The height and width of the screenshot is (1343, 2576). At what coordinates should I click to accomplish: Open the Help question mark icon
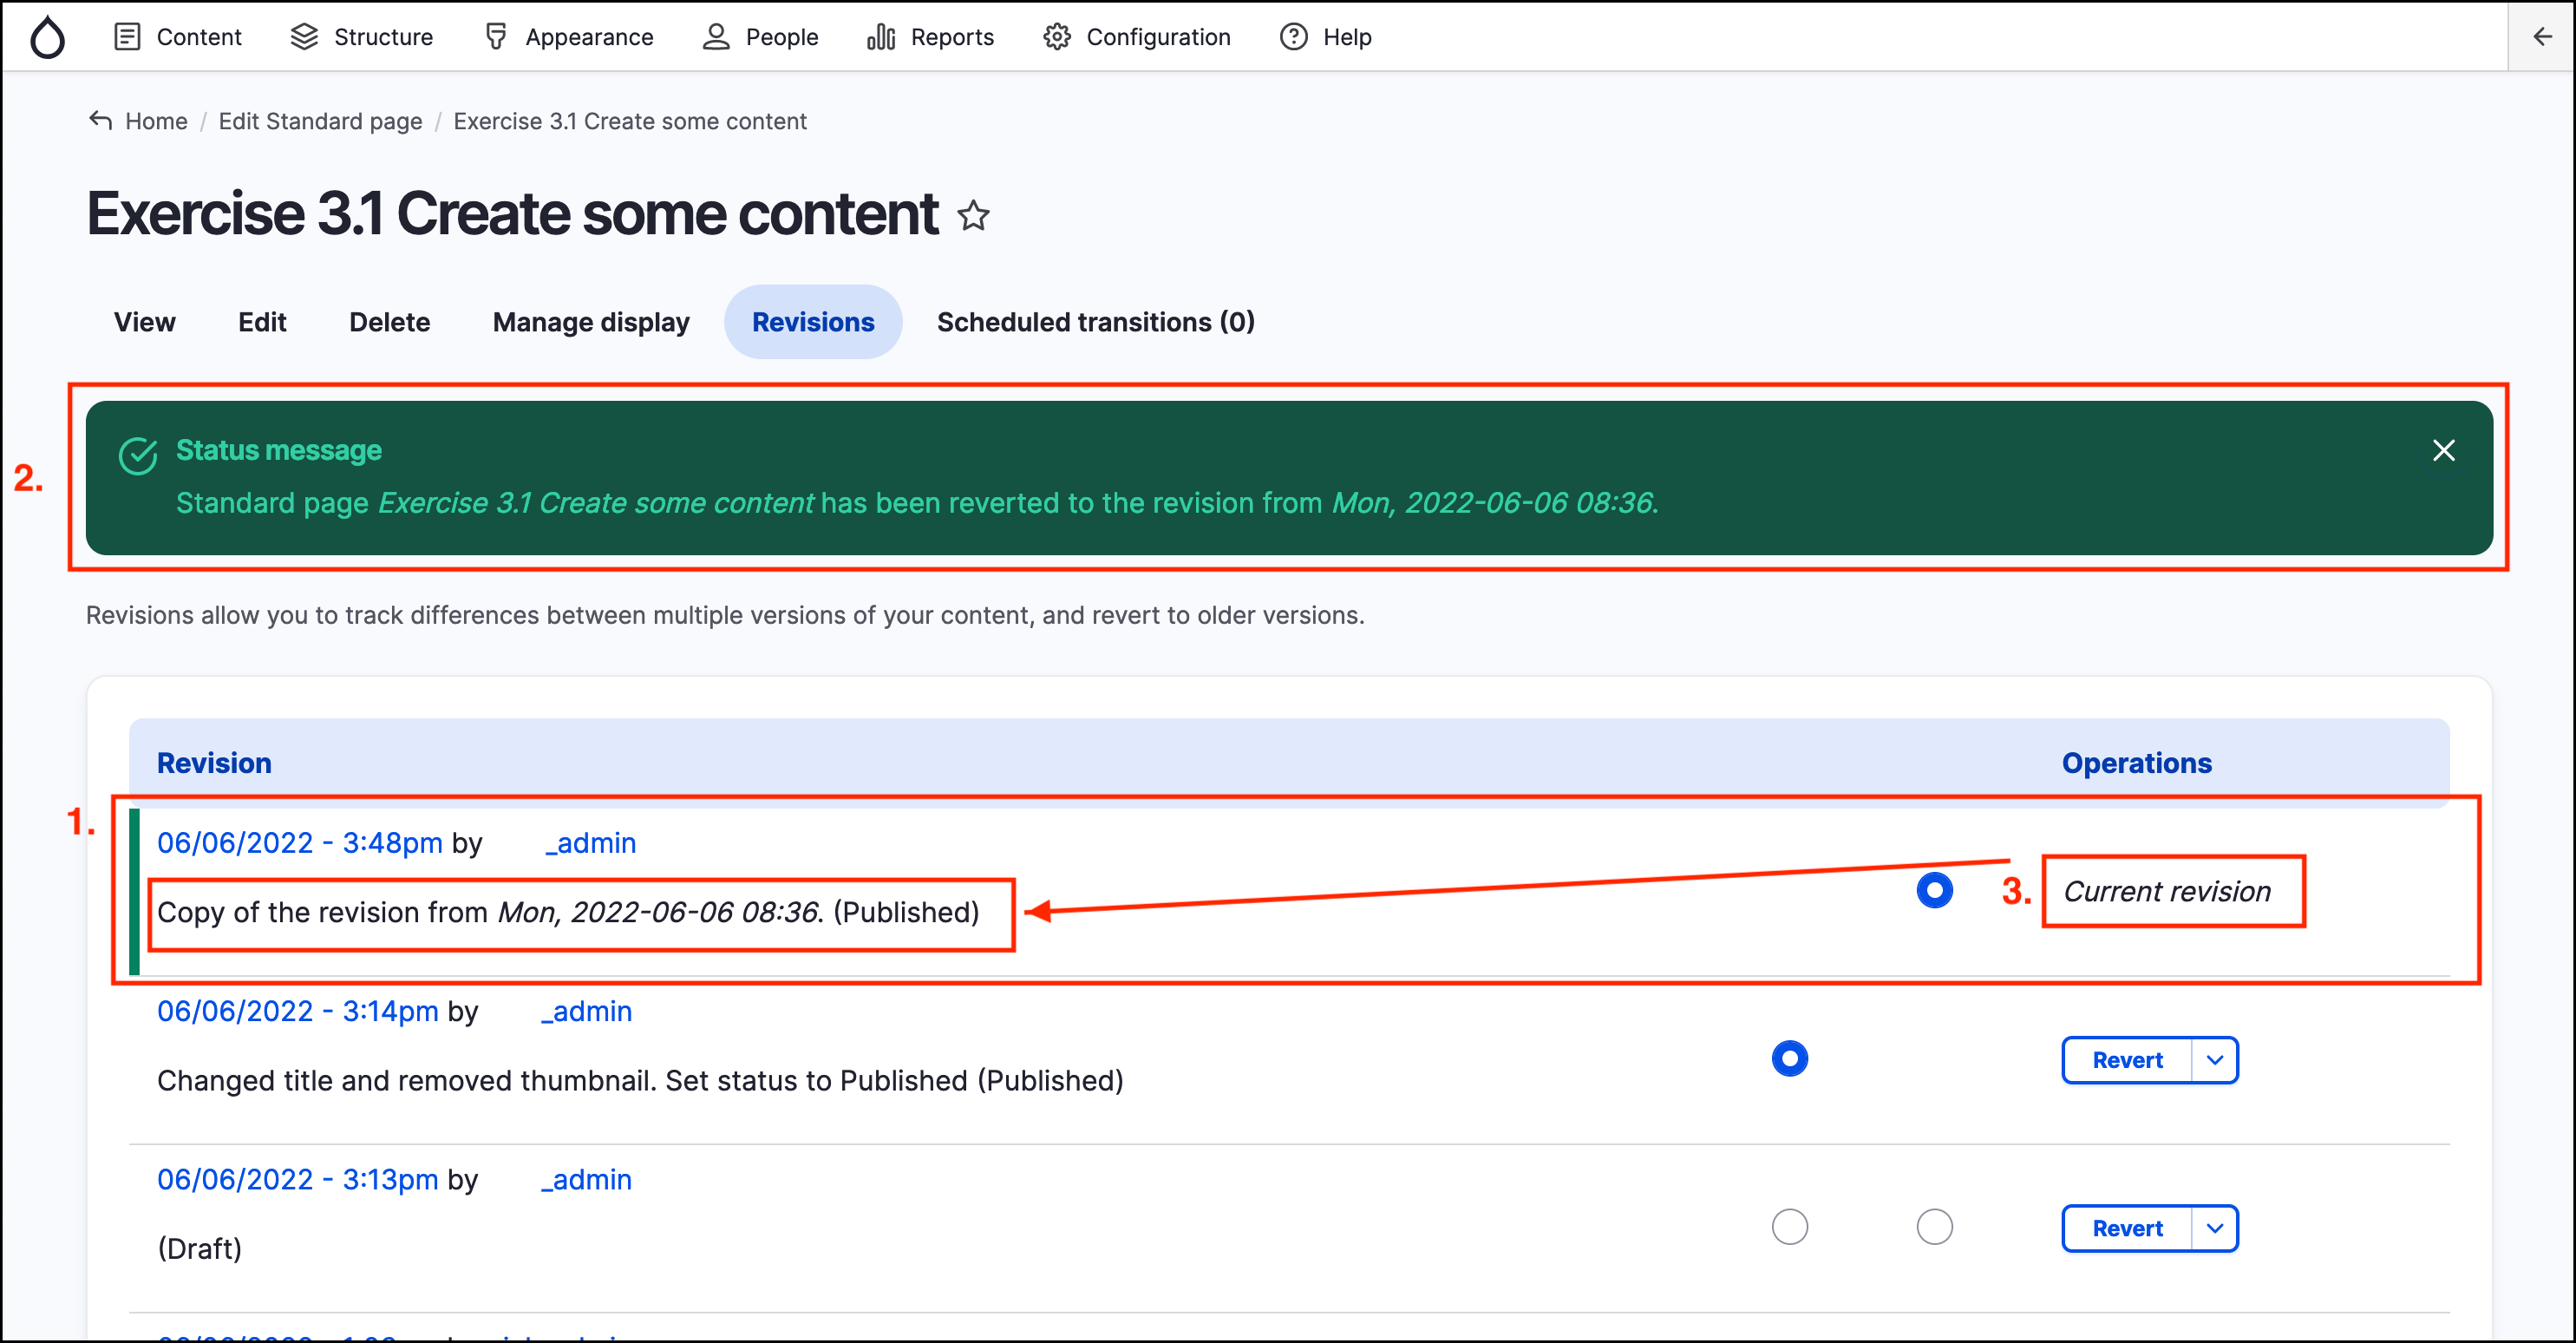(1293, 37)
